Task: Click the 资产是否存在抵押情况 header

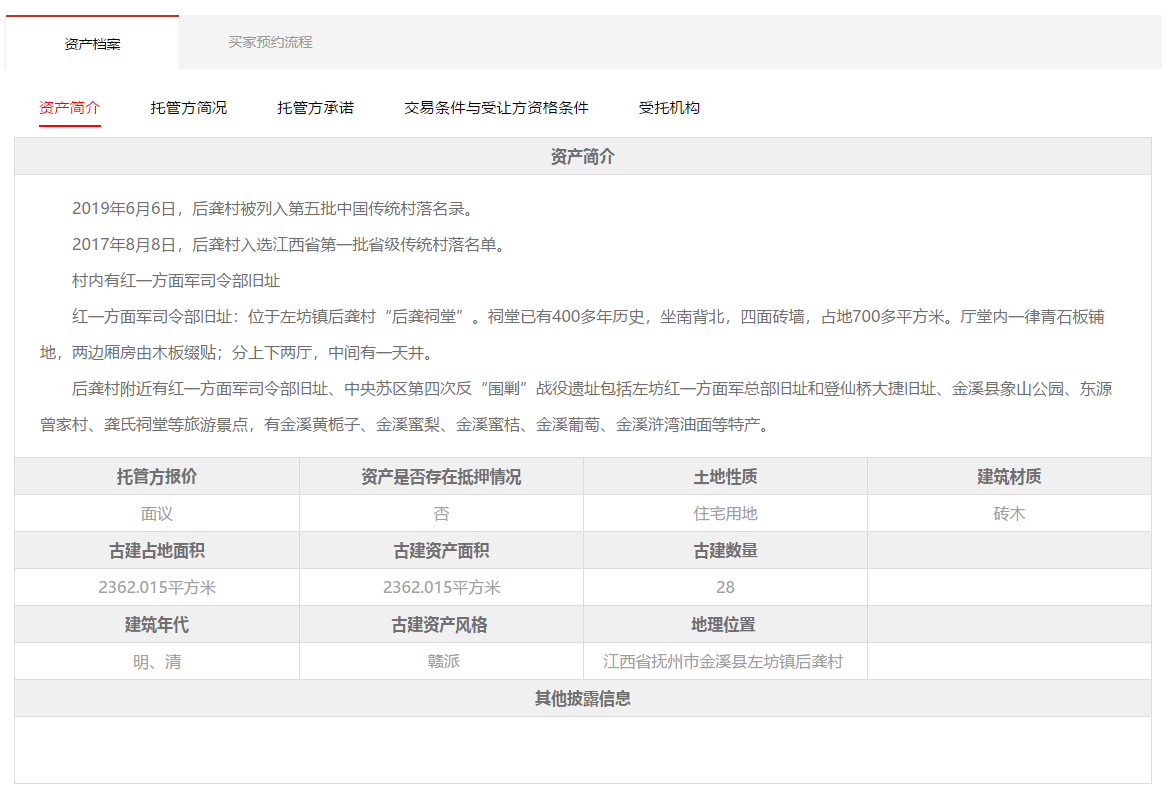Action: pyautogui.click(x=442, y=477)
